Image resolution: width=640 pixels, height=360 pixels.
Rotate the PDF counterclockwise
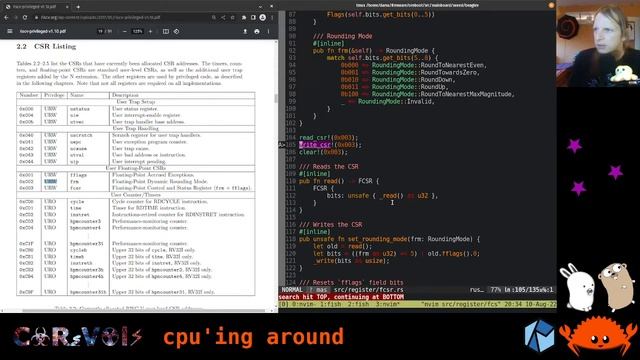176,31
